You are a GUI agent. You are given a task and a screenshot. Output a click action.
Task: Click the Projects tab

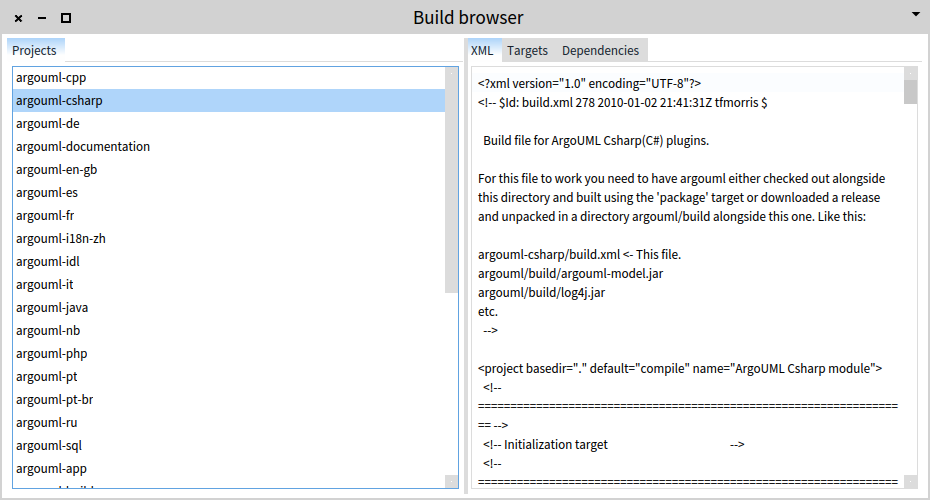click(34, 50)
